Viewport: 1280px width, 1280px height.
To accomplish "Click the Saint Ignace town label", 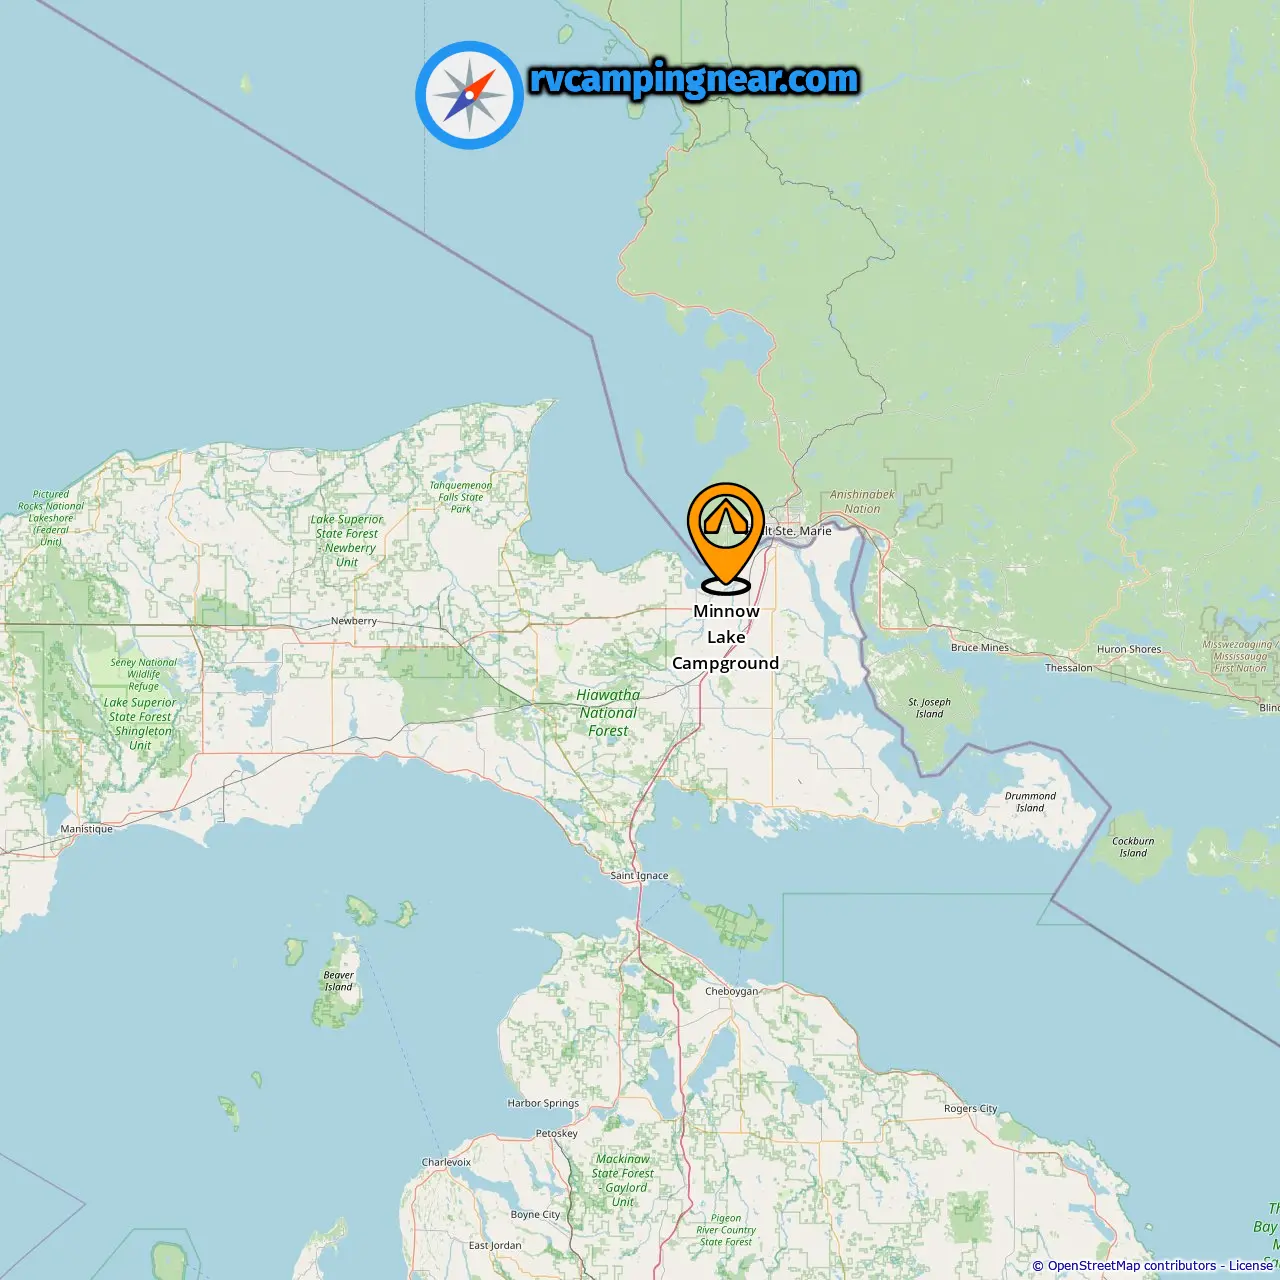I will [x=639, y=875].
